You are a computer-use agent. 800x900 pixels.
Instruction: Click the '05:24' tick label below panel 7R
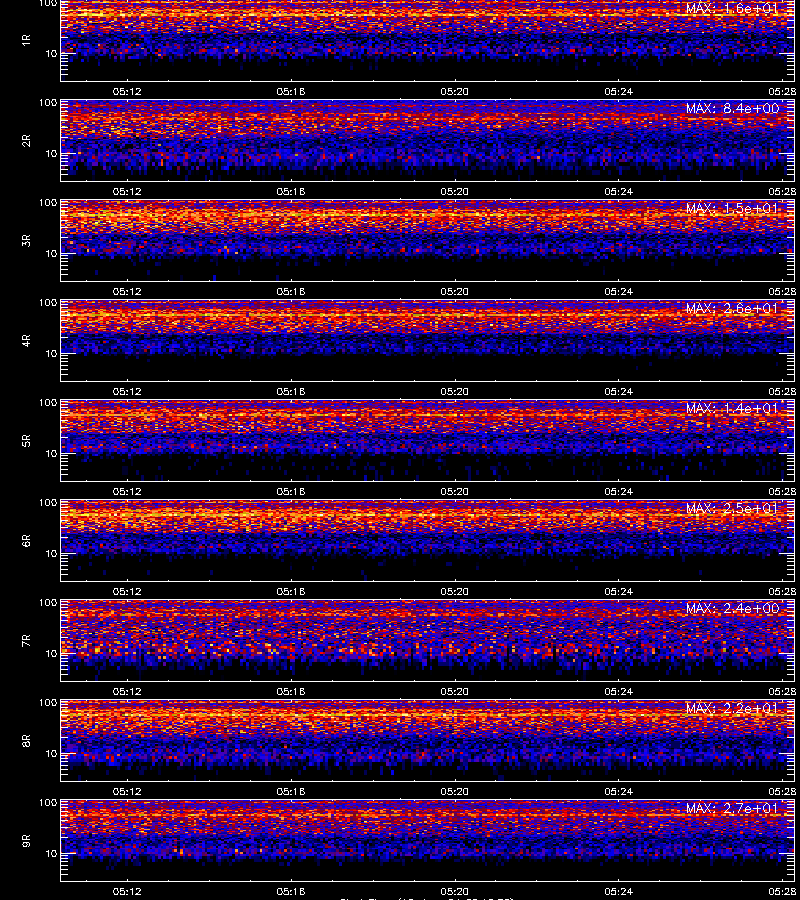pos(619,691)
